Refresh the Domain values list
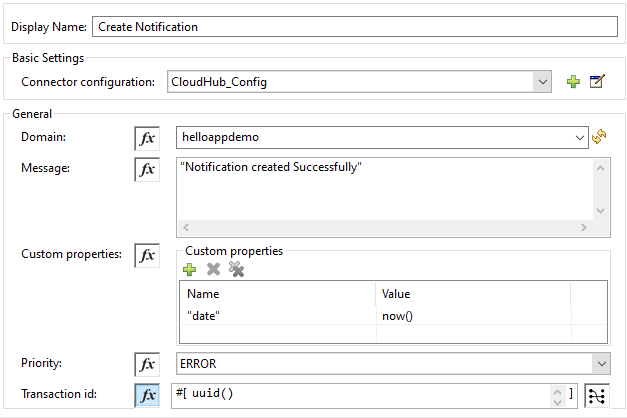Viewport: 627px width, 418px height. tap(600, 137)
